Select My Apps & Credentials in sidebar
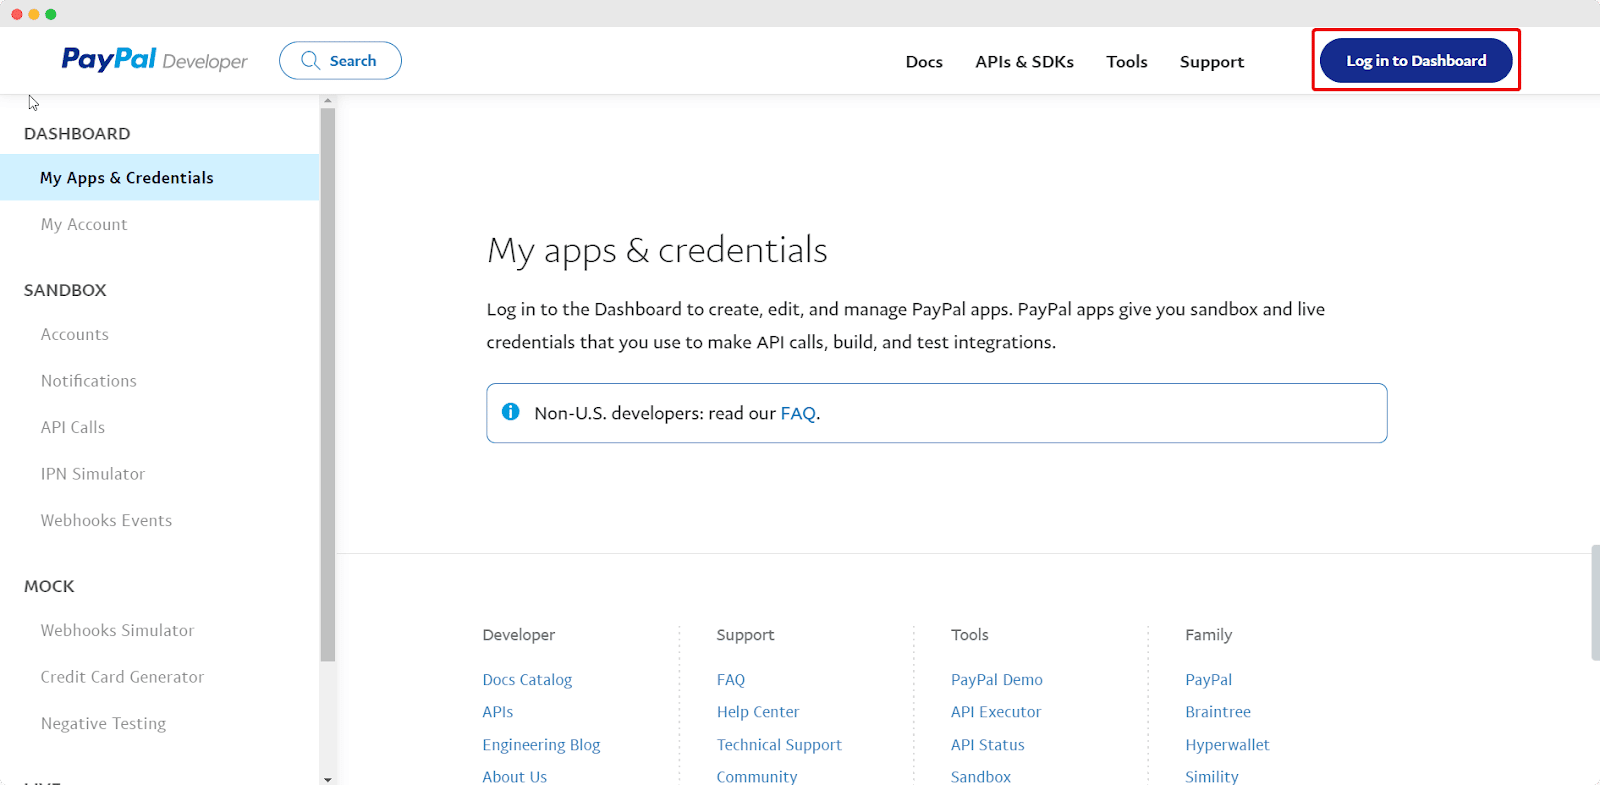1600x785 pixels. click(x=160, y=177)
